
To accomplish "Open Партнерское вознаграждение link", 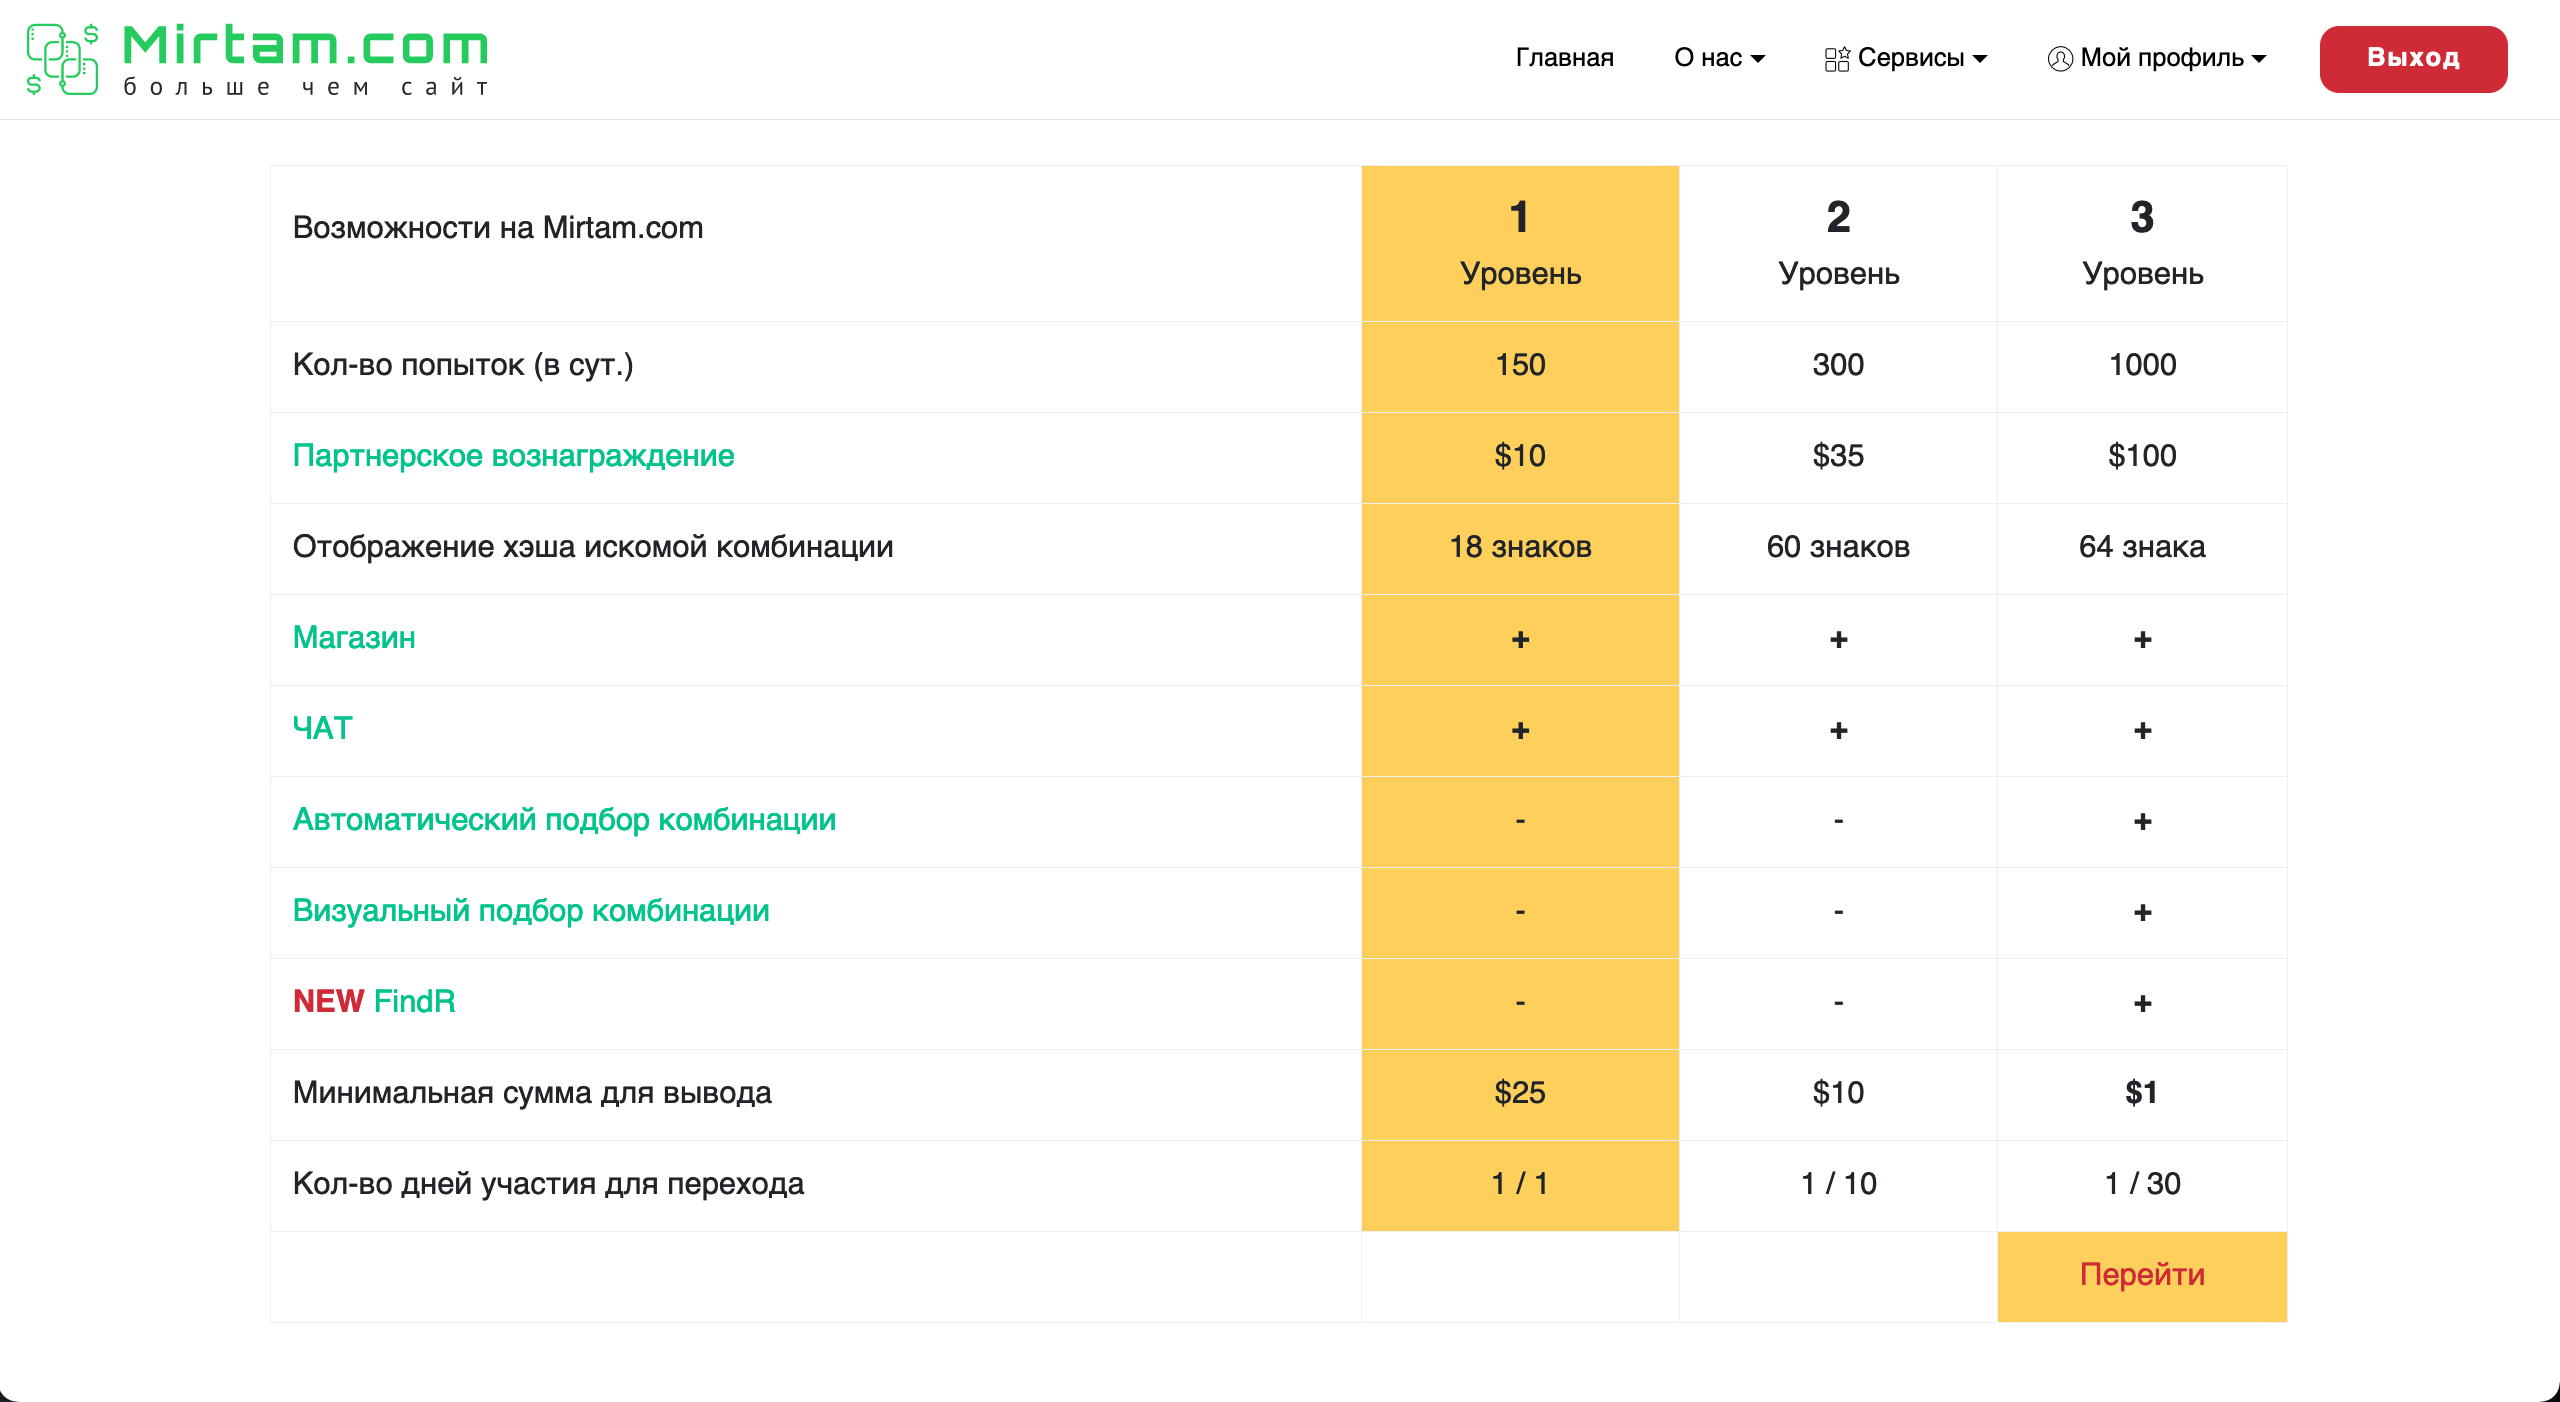I will (513, 456).
